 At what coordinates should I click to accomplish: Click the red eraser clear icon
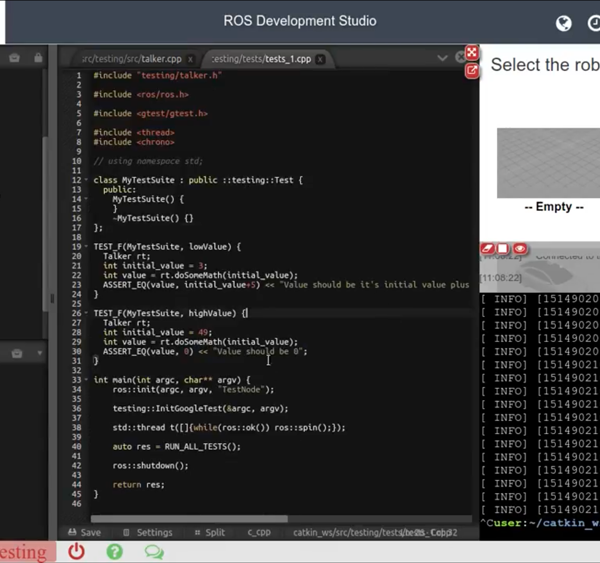(x=487, y=249)
